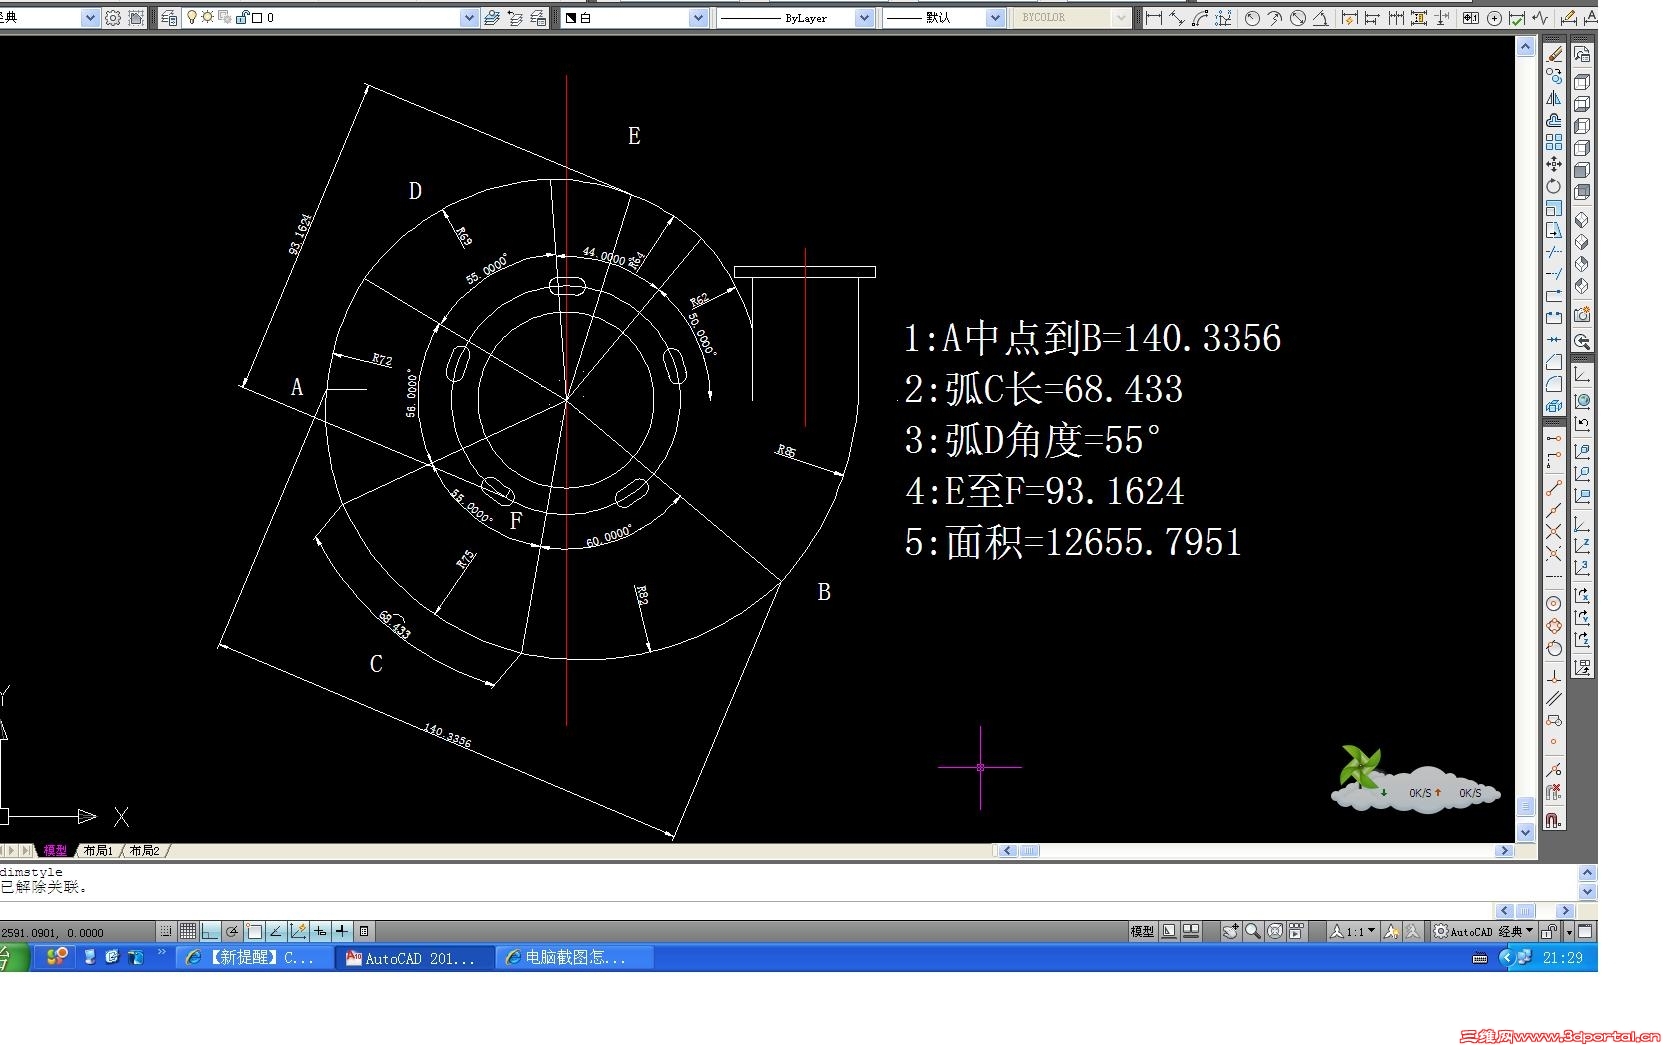Click text 1:A中点到B=140.3356
Image resolution: width=1680 pixels, height=1050 pixels.
click(1092, 338)
